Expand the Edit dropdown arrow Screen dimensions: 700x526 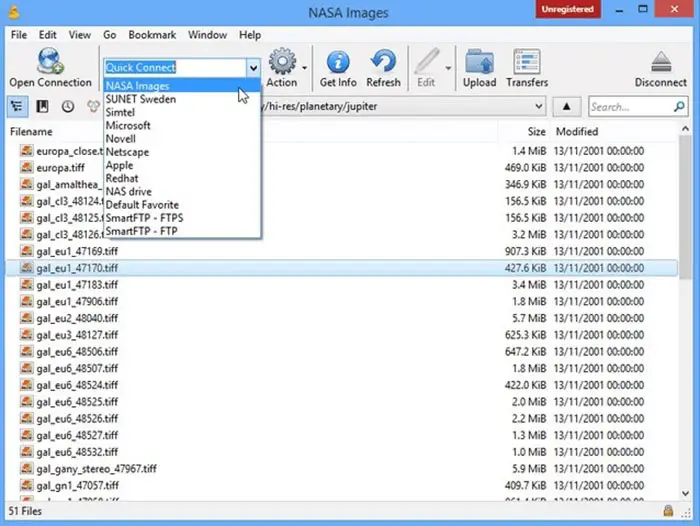(x=448, y=68)
